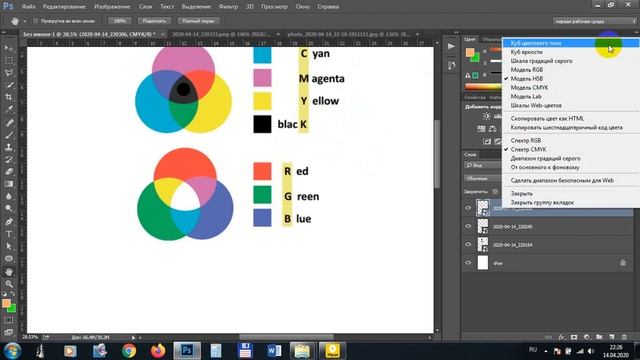
Task: Open the Файл menu
Action: [28, 7]
